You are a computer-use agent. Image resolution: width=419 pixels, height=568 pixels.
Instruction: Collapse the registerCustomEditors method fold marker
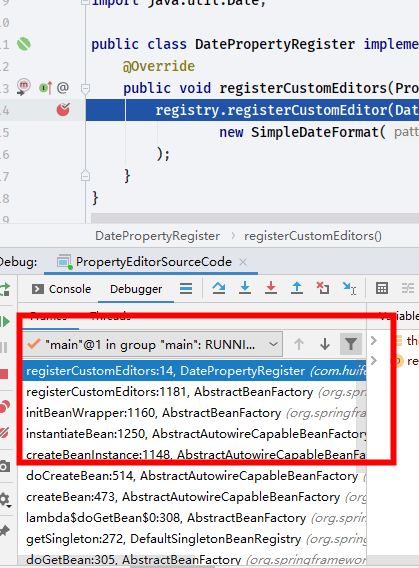pyautogui.click(x=85, y=88)
